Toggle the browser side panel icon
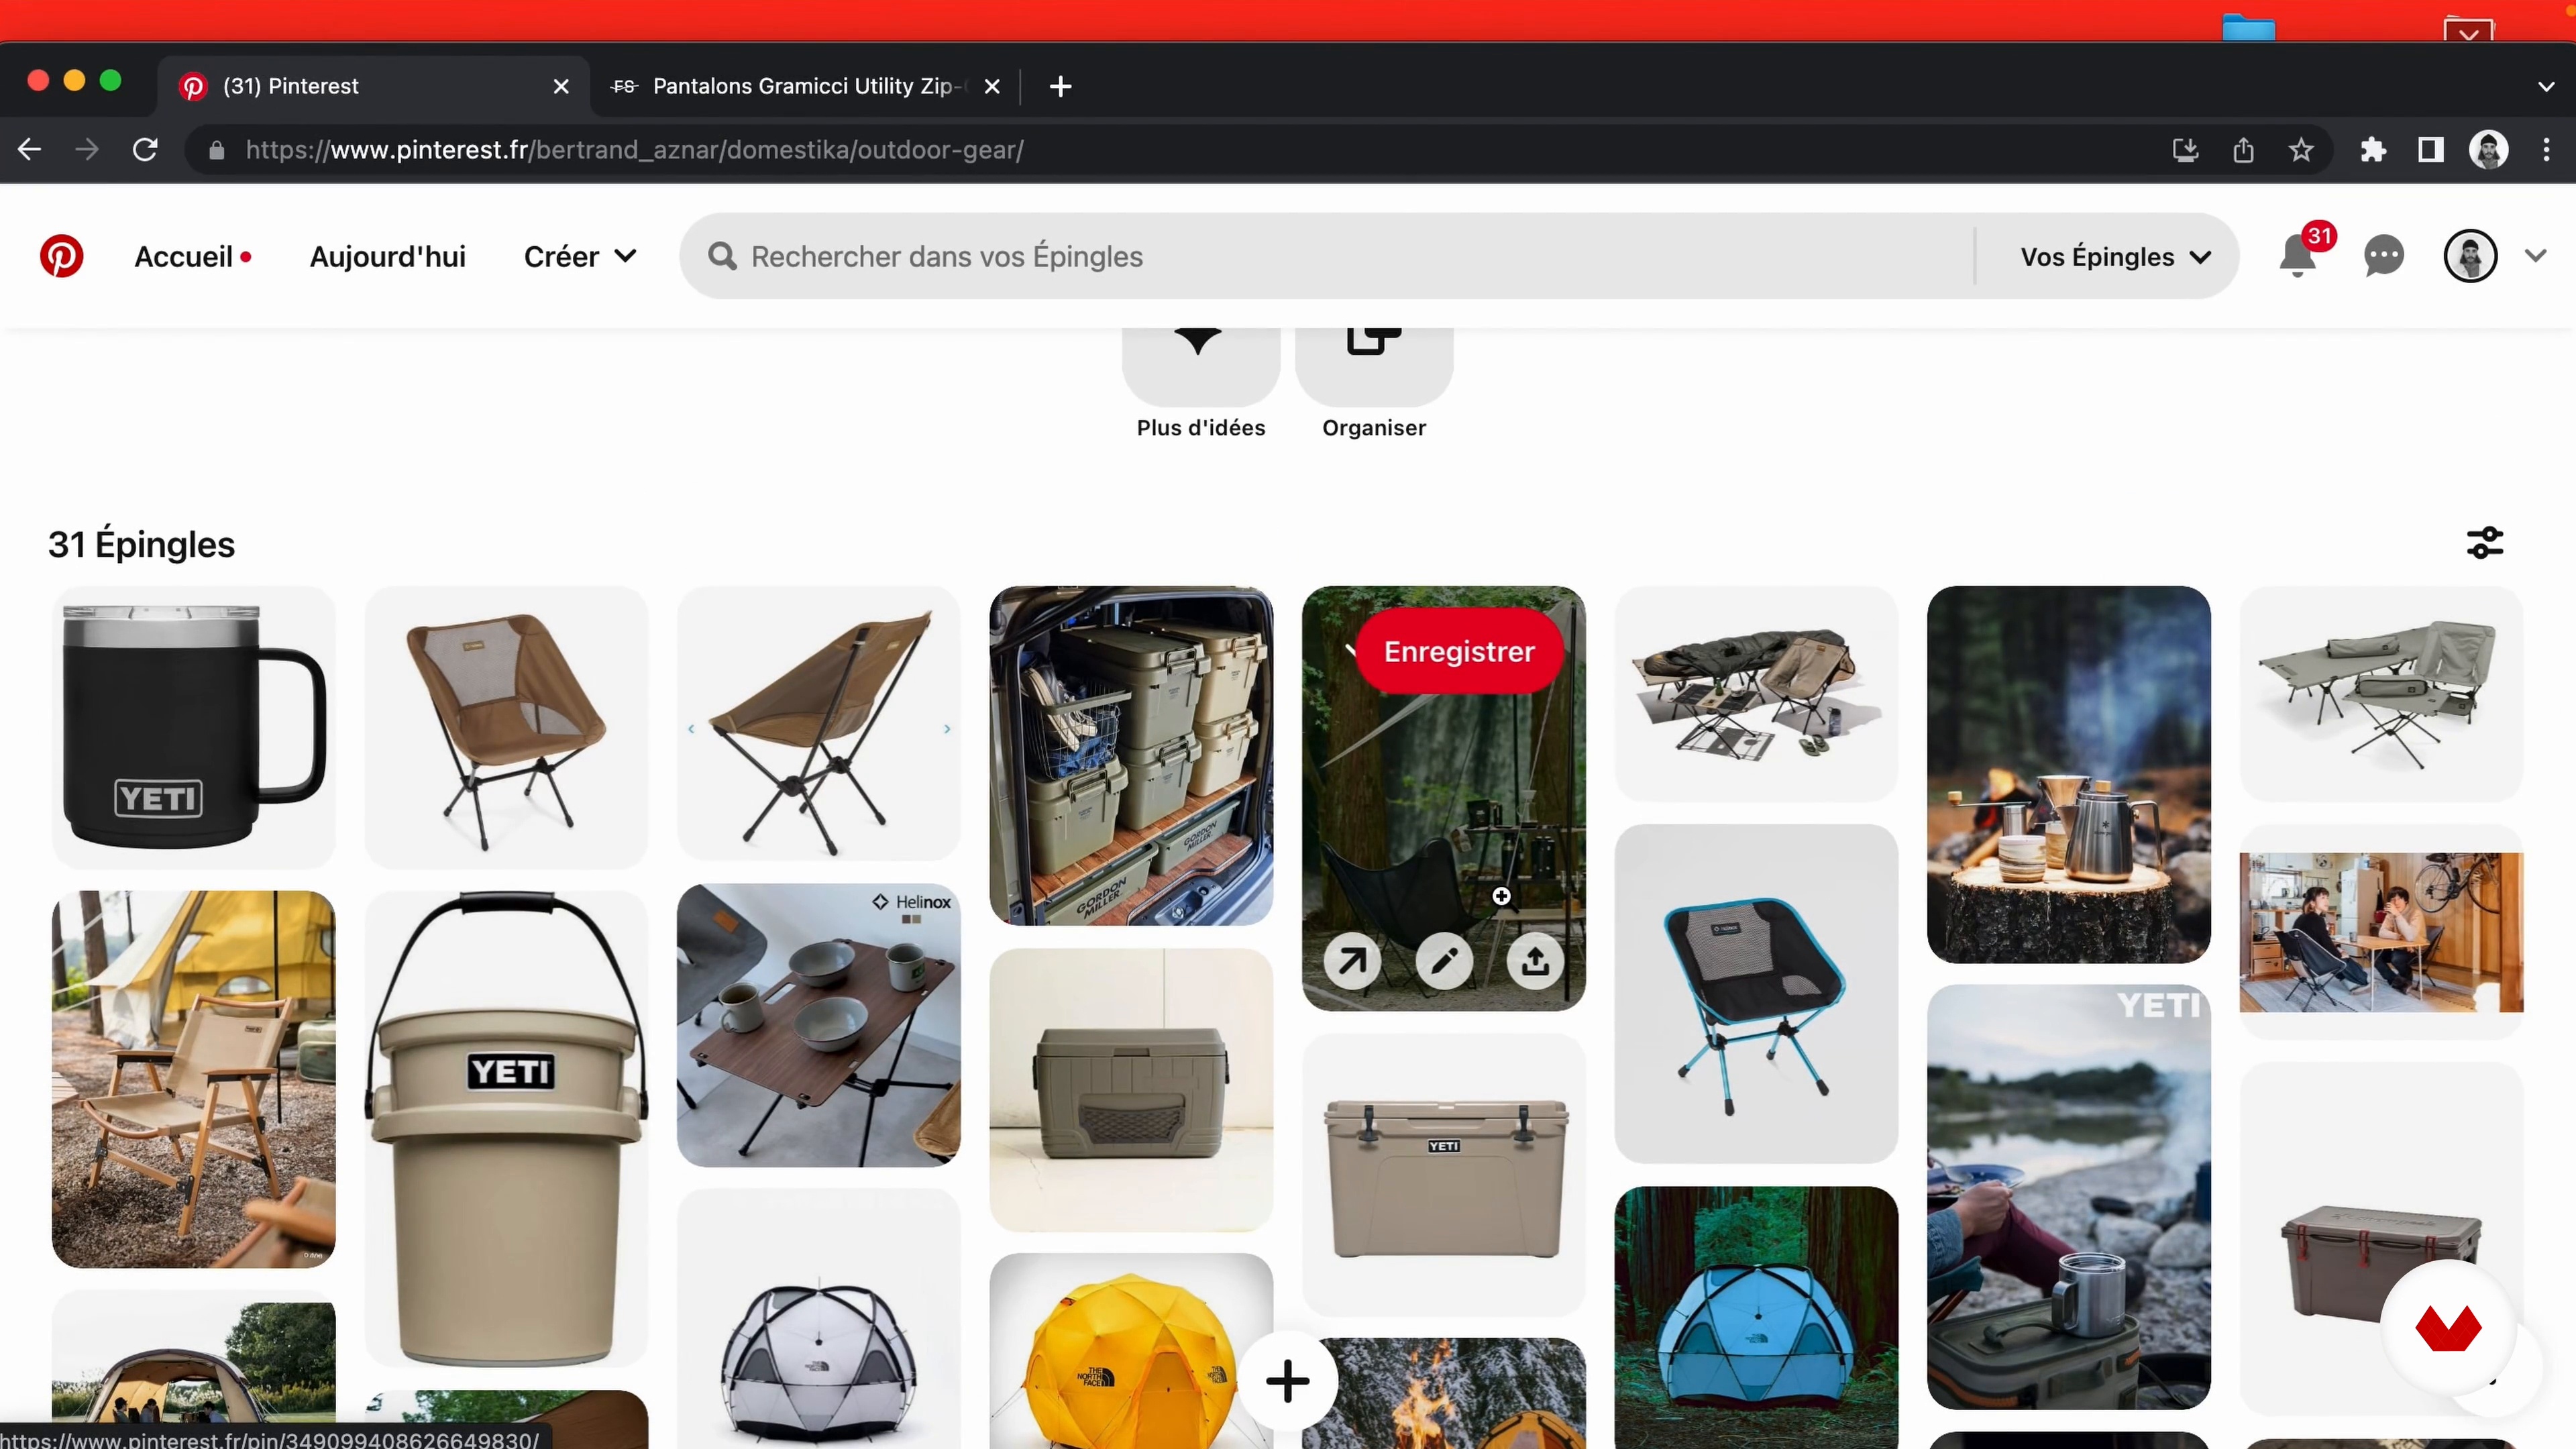The width and height of the screenshot is (2576, 1449). pyautogui.click(x=2431, y=150)
